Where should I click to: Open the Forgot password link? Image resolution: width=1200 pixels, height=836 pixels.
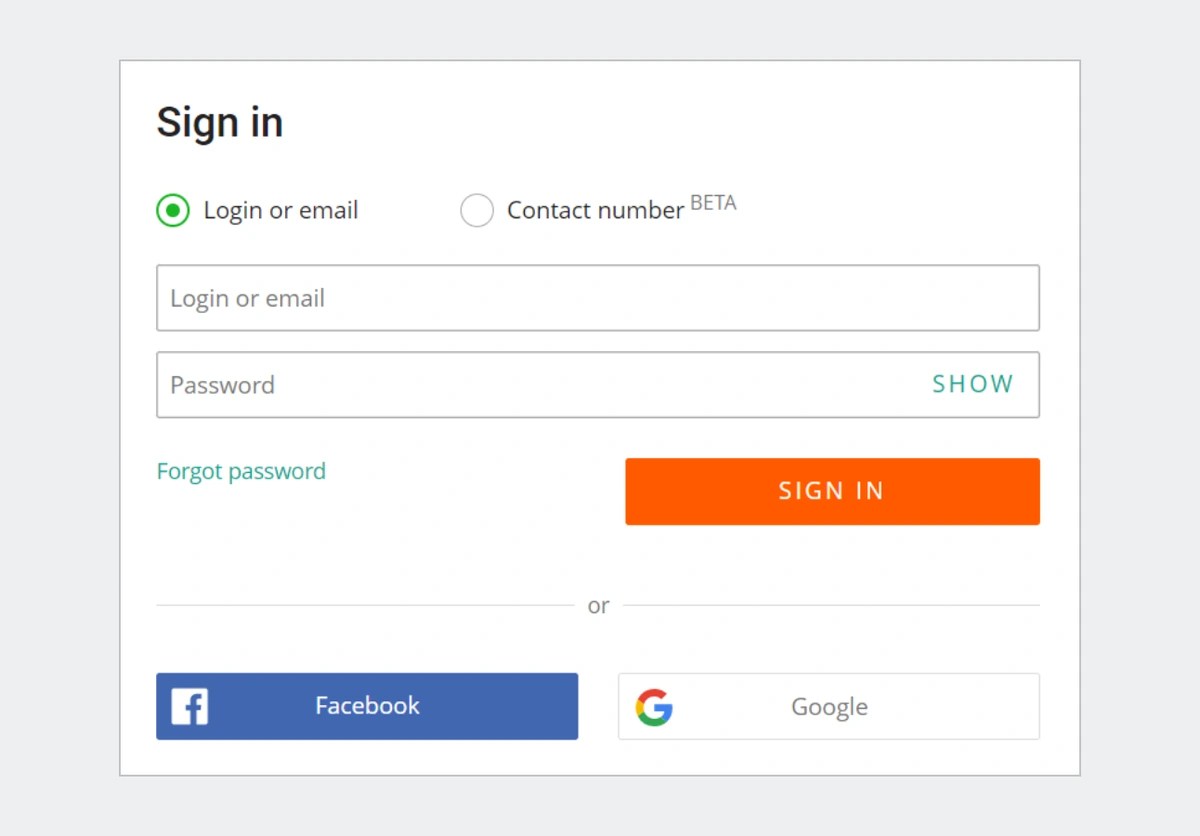[241, 471]
